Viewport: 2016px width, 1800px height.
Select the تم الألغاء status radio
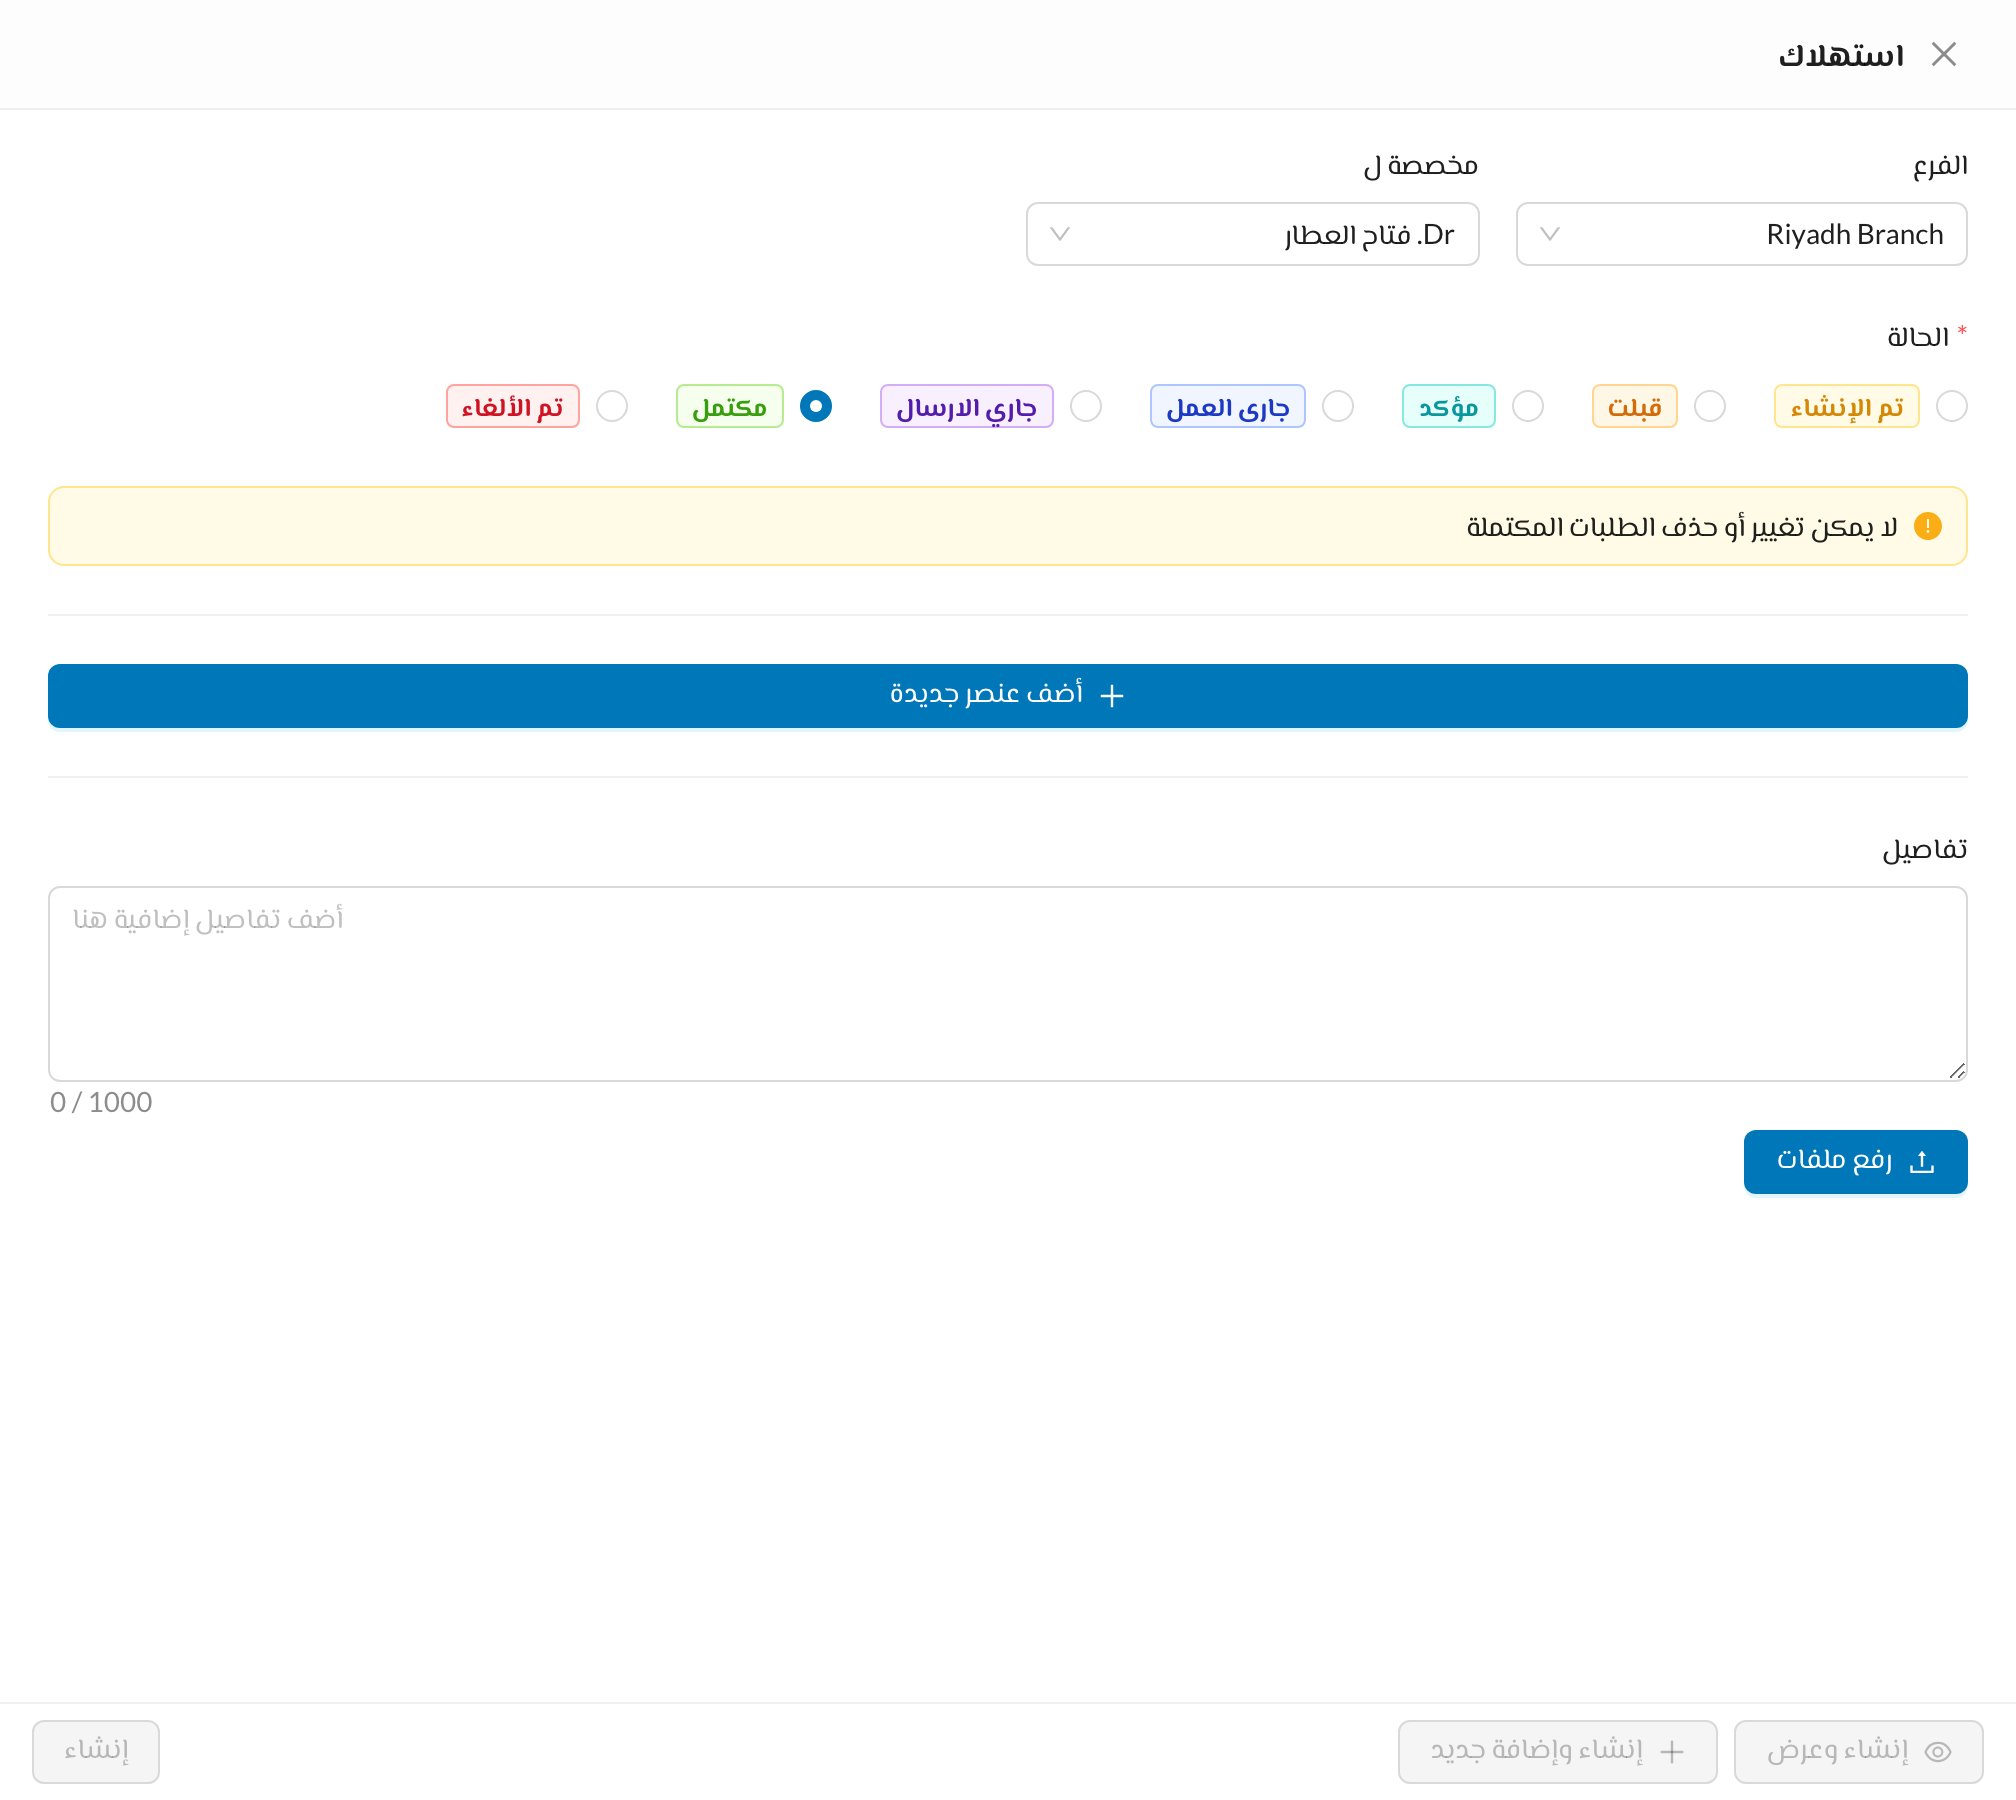pos(611,406)
